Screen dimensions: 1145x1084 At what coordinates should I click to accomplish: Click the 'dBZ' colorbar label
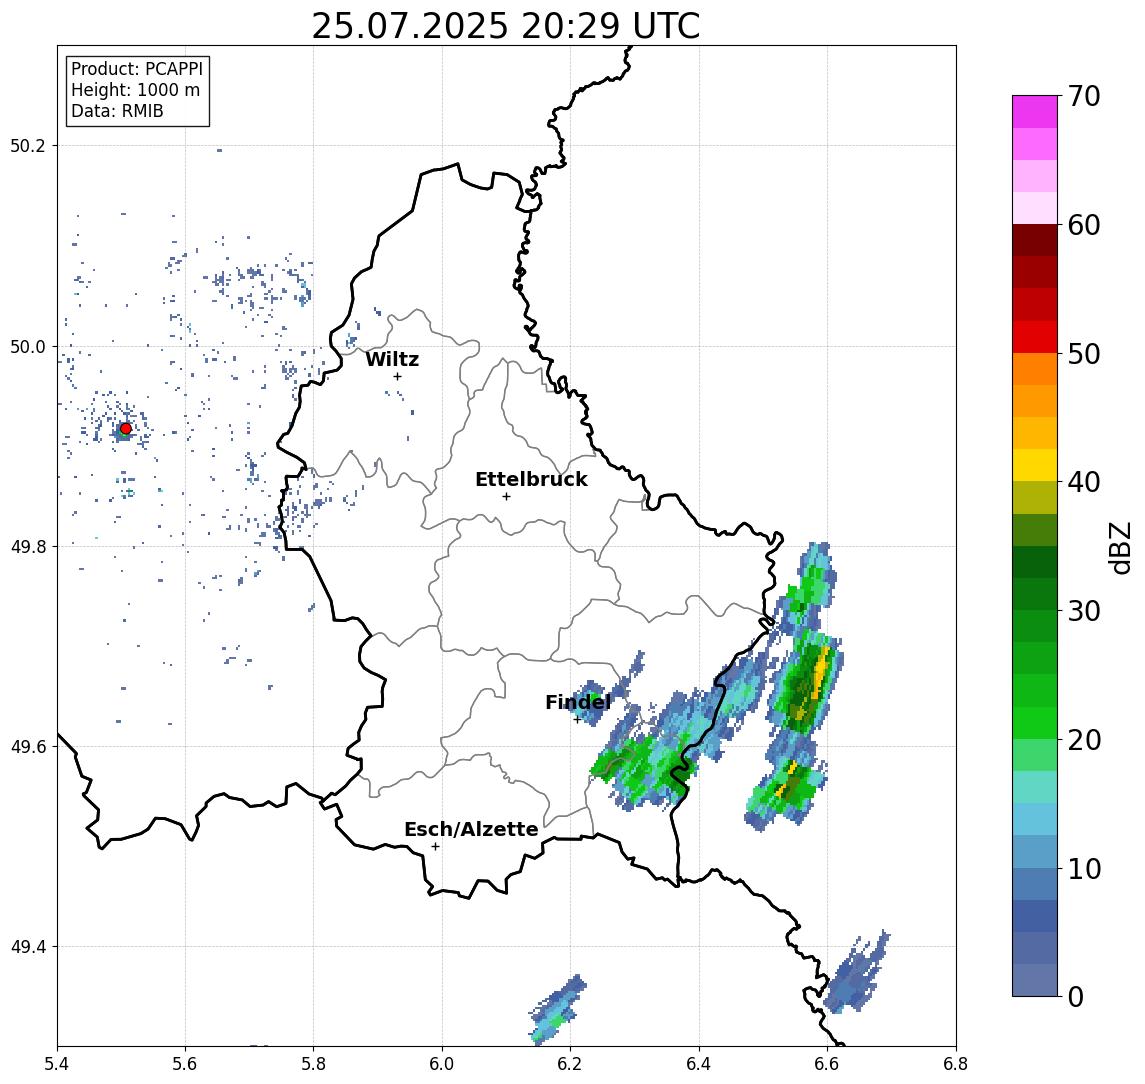1119,547
